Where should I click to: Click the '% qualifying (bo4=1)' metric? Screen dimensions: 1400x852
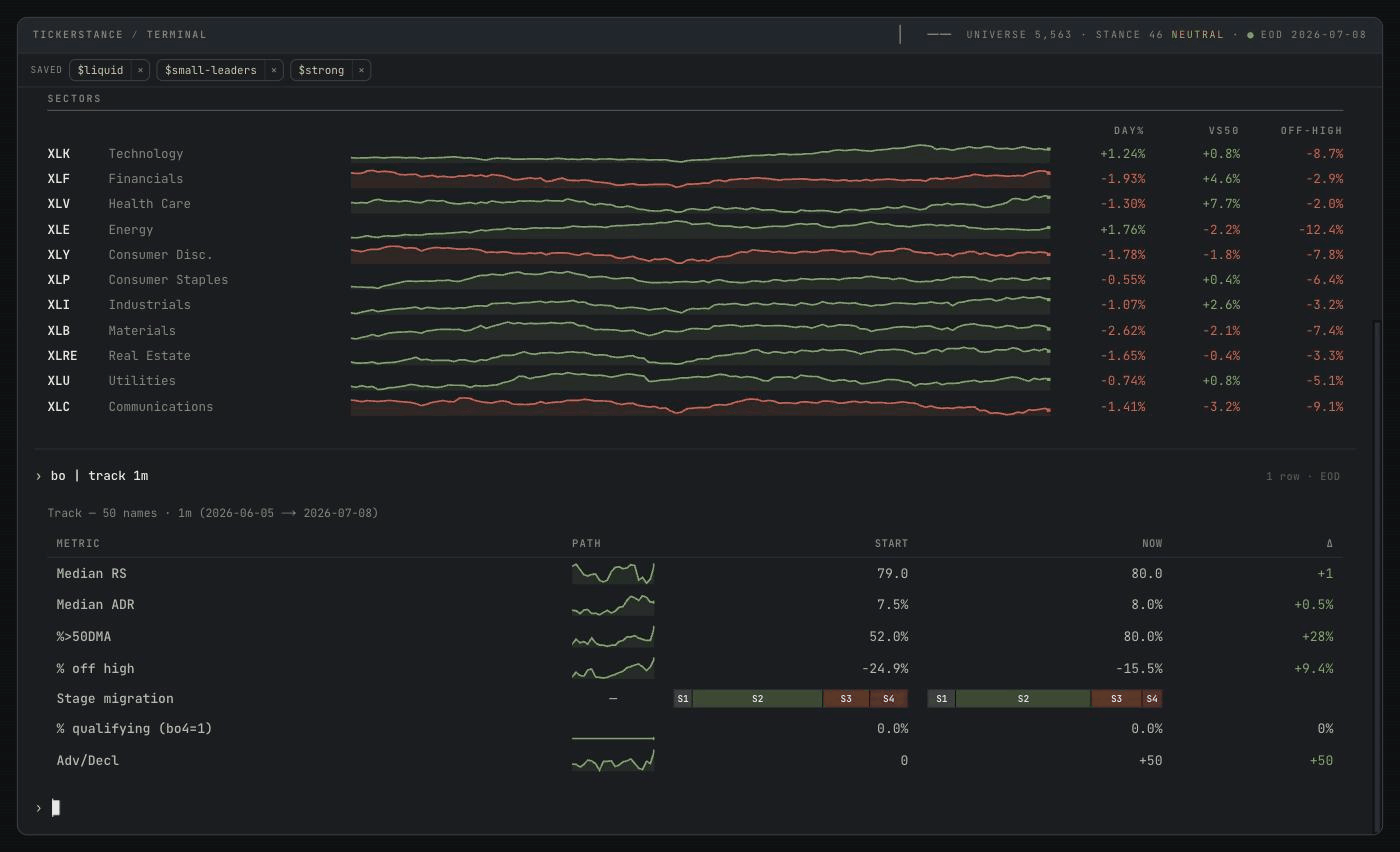134,729
